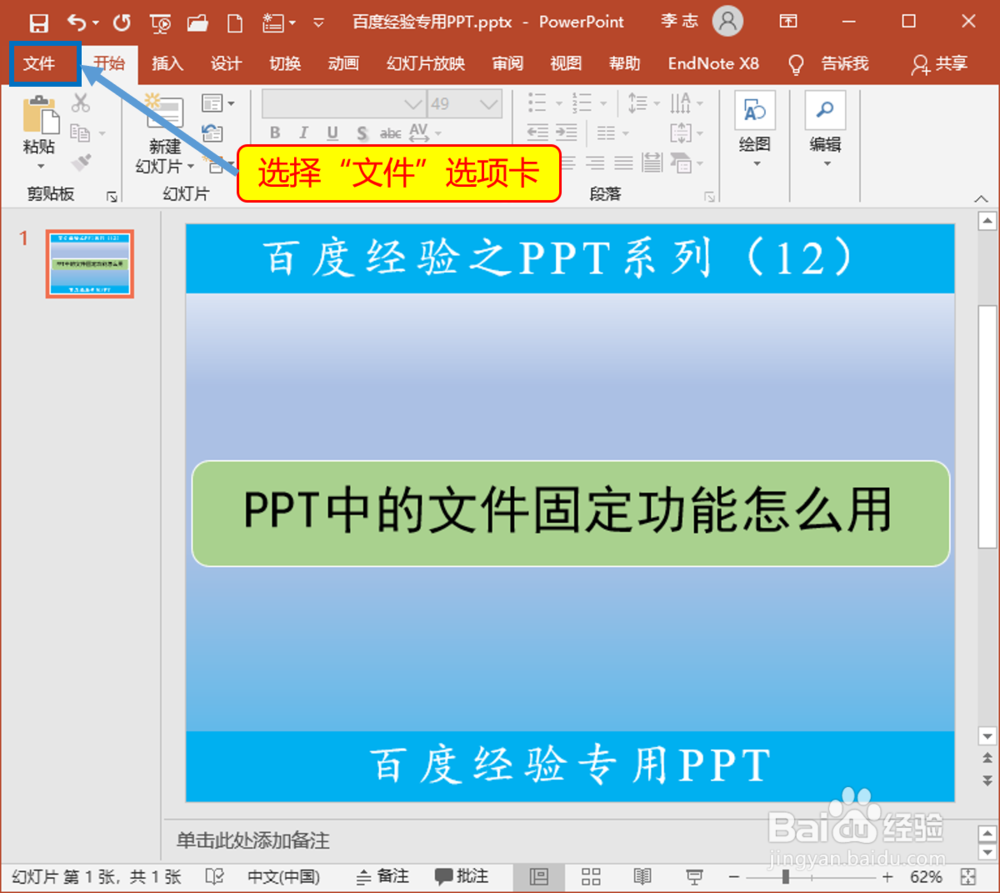1000x893 pixels.
Task: Switch to the 插入 (Insert) ribbon tab
Action: [167, 63]
